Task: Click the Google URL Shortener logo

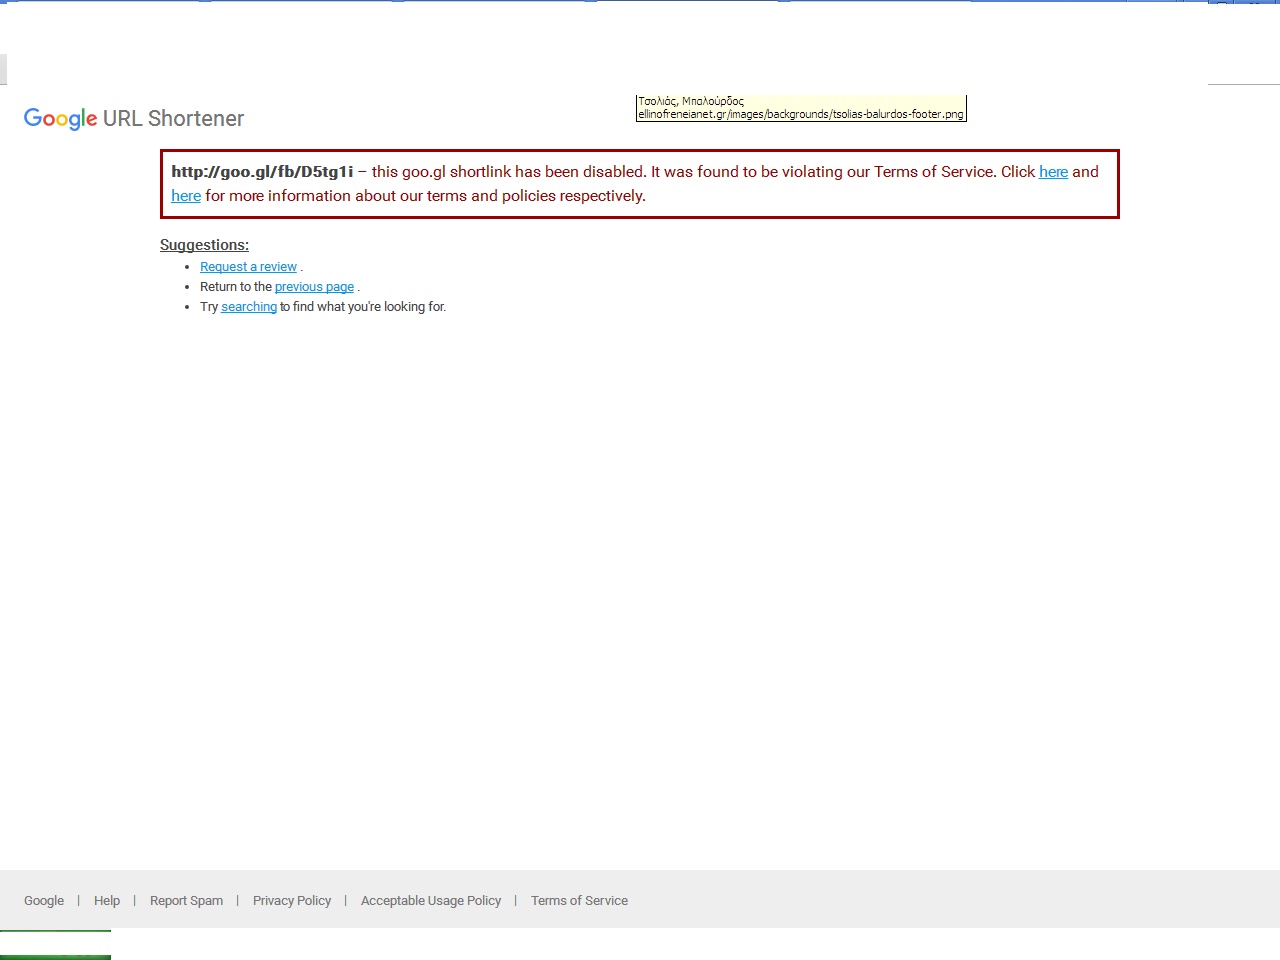Action: tap(134, 119)
